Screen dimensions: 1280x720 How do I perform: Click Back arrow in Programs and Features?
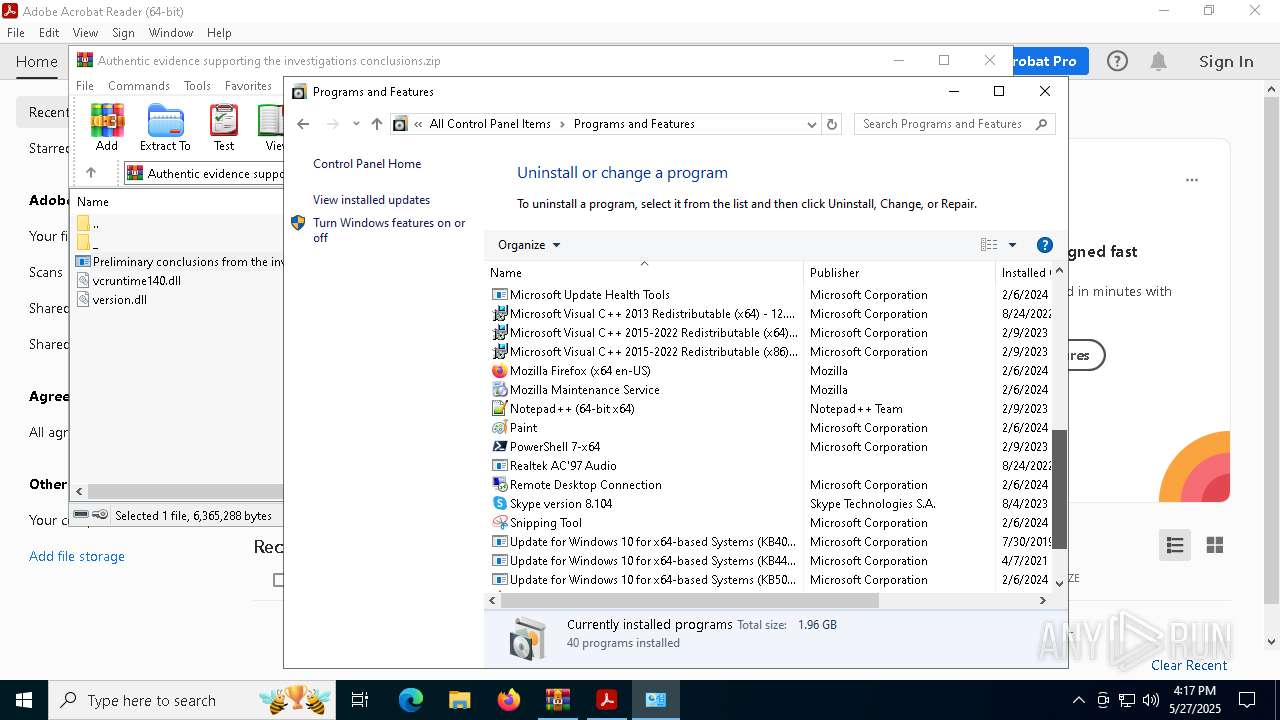pos(304,124)
